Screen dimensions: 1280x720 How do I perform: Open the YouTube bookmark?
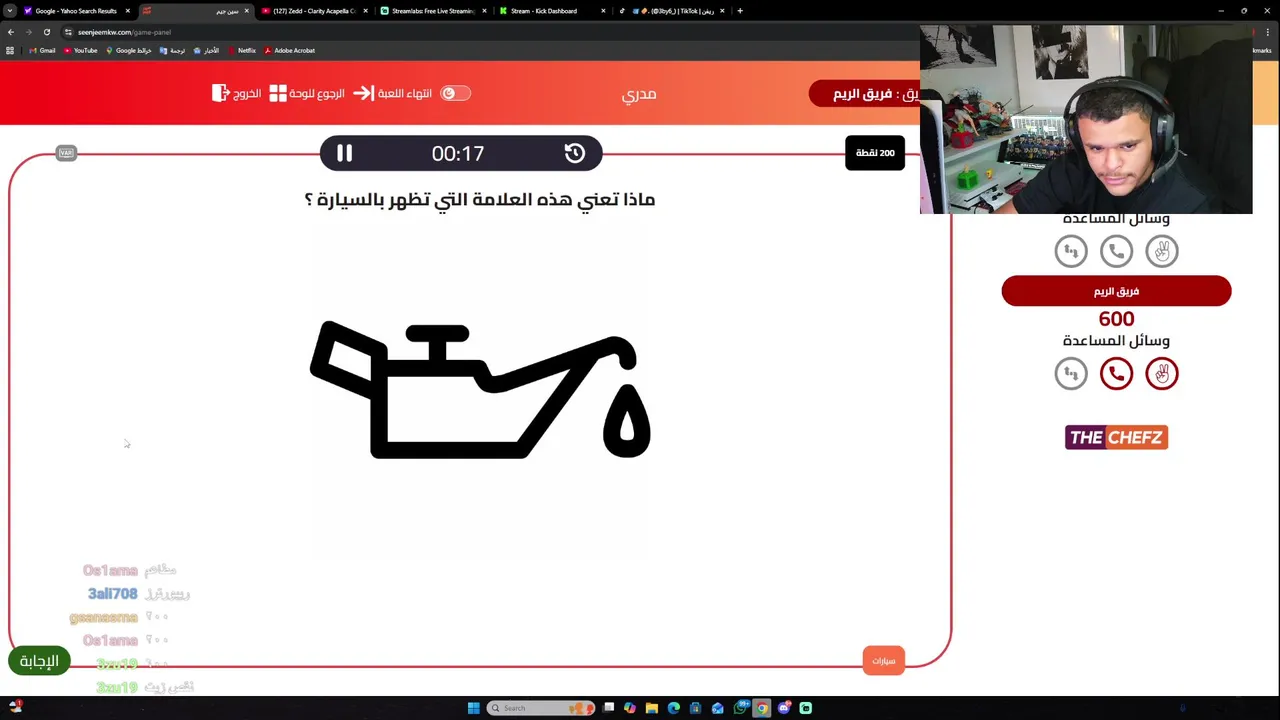pyautogui.click(x=81, y=50)
